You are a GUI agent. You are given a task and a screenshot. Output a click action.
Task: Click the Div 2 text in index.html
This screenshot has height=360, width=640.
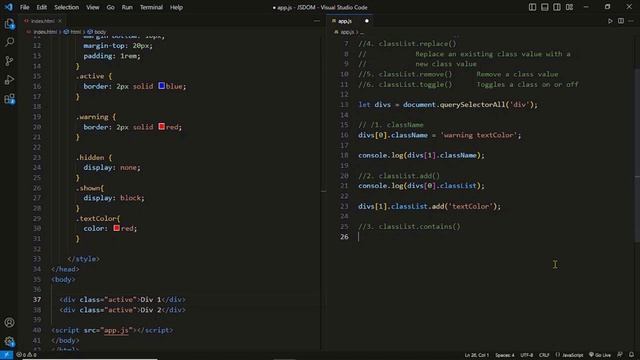coord(151,310)
